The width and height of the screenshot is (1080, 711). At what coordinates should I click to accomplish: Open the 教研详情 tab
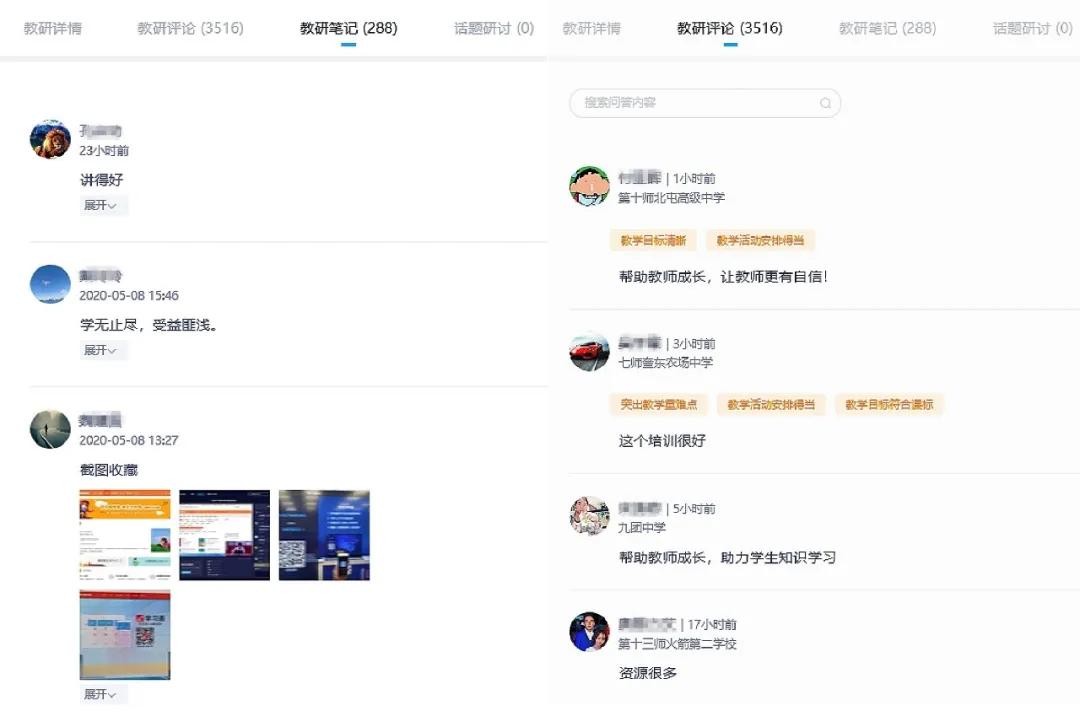pos(52,29)
